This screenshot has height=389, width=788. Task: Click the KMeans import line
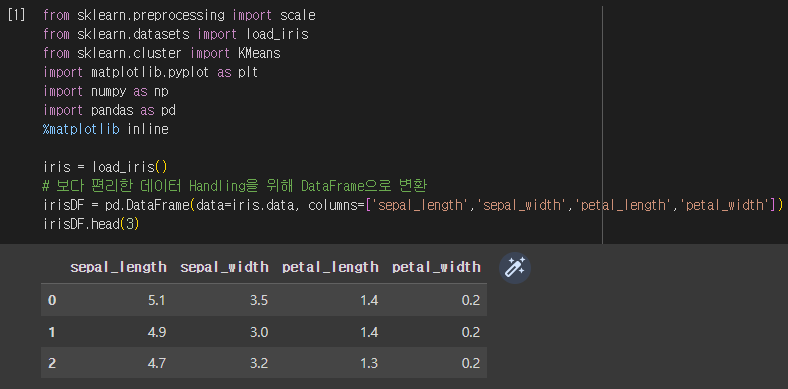(x=161, y=53)
